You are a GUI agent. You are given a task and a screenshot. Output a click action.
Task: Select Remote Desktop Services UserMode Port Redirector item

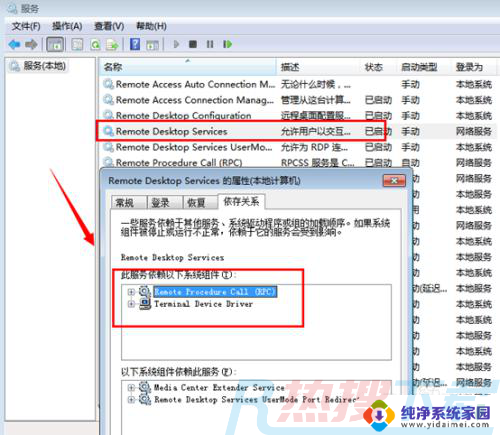coord(257,399)
